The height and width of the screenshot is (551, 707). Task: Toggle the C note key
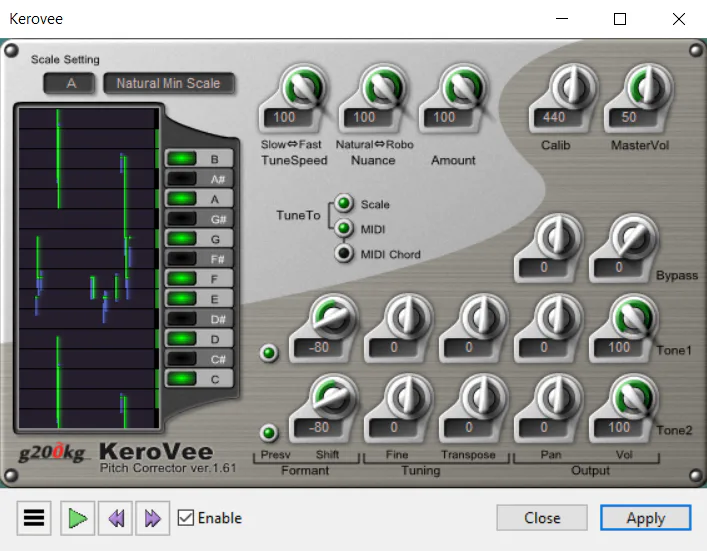click(x=199, y=379)
